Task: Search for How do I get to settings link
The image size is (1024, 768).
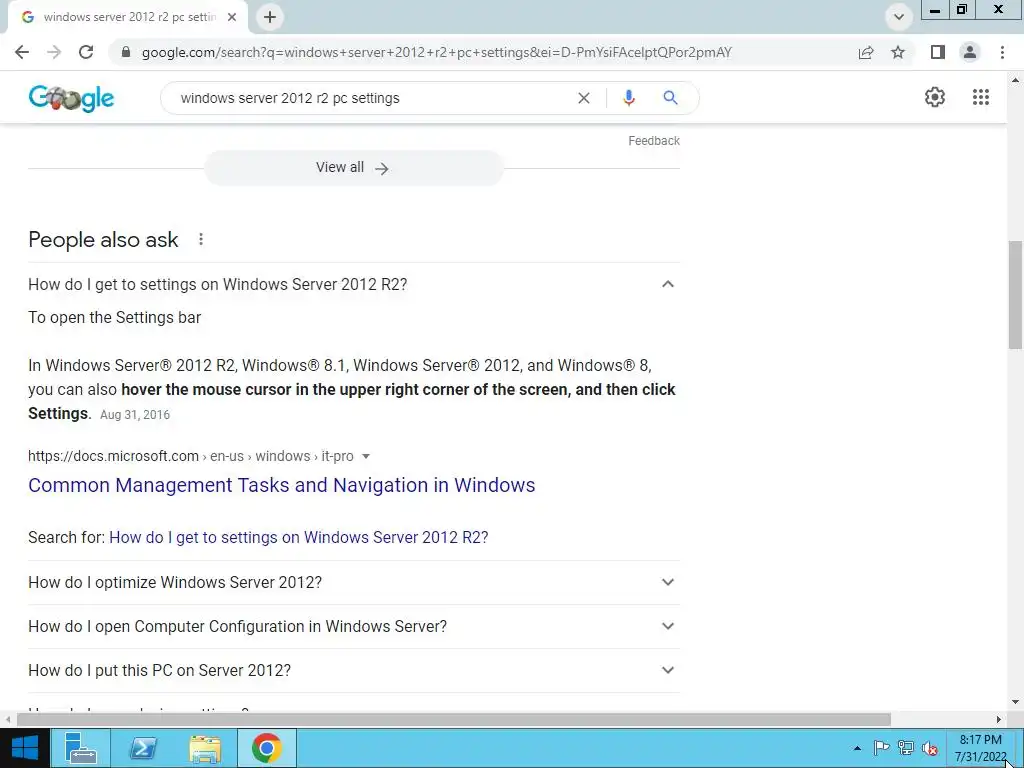Action: point(298,537)
